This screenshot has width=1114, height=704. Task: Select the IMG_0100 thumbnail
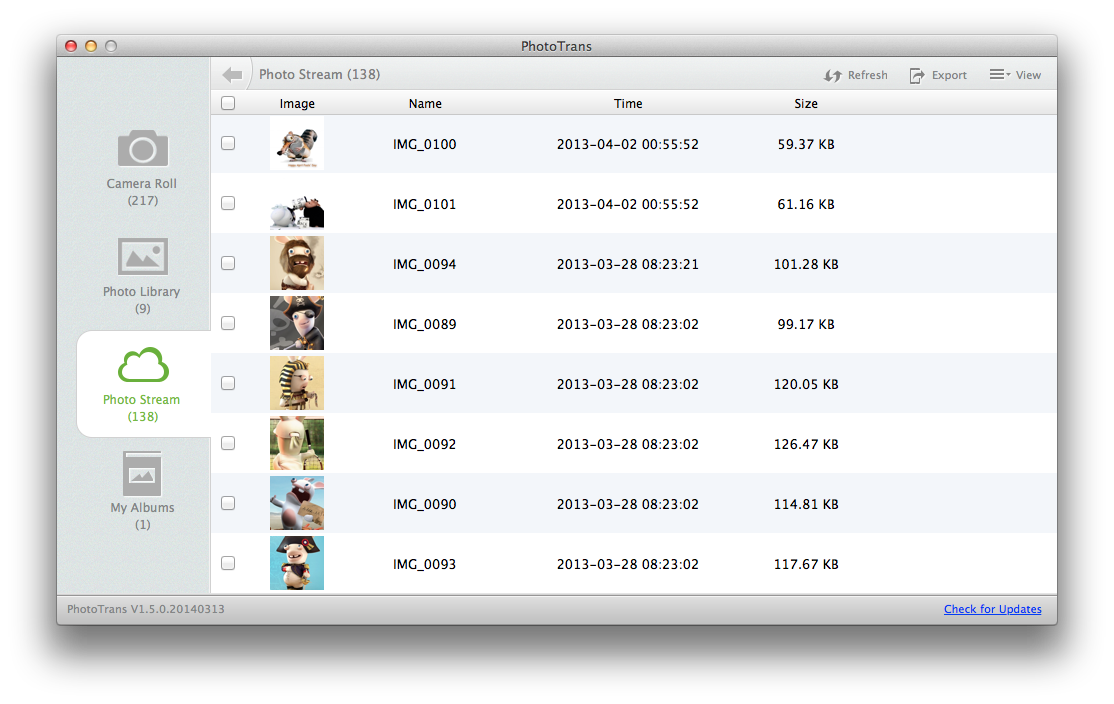[297, 143]
